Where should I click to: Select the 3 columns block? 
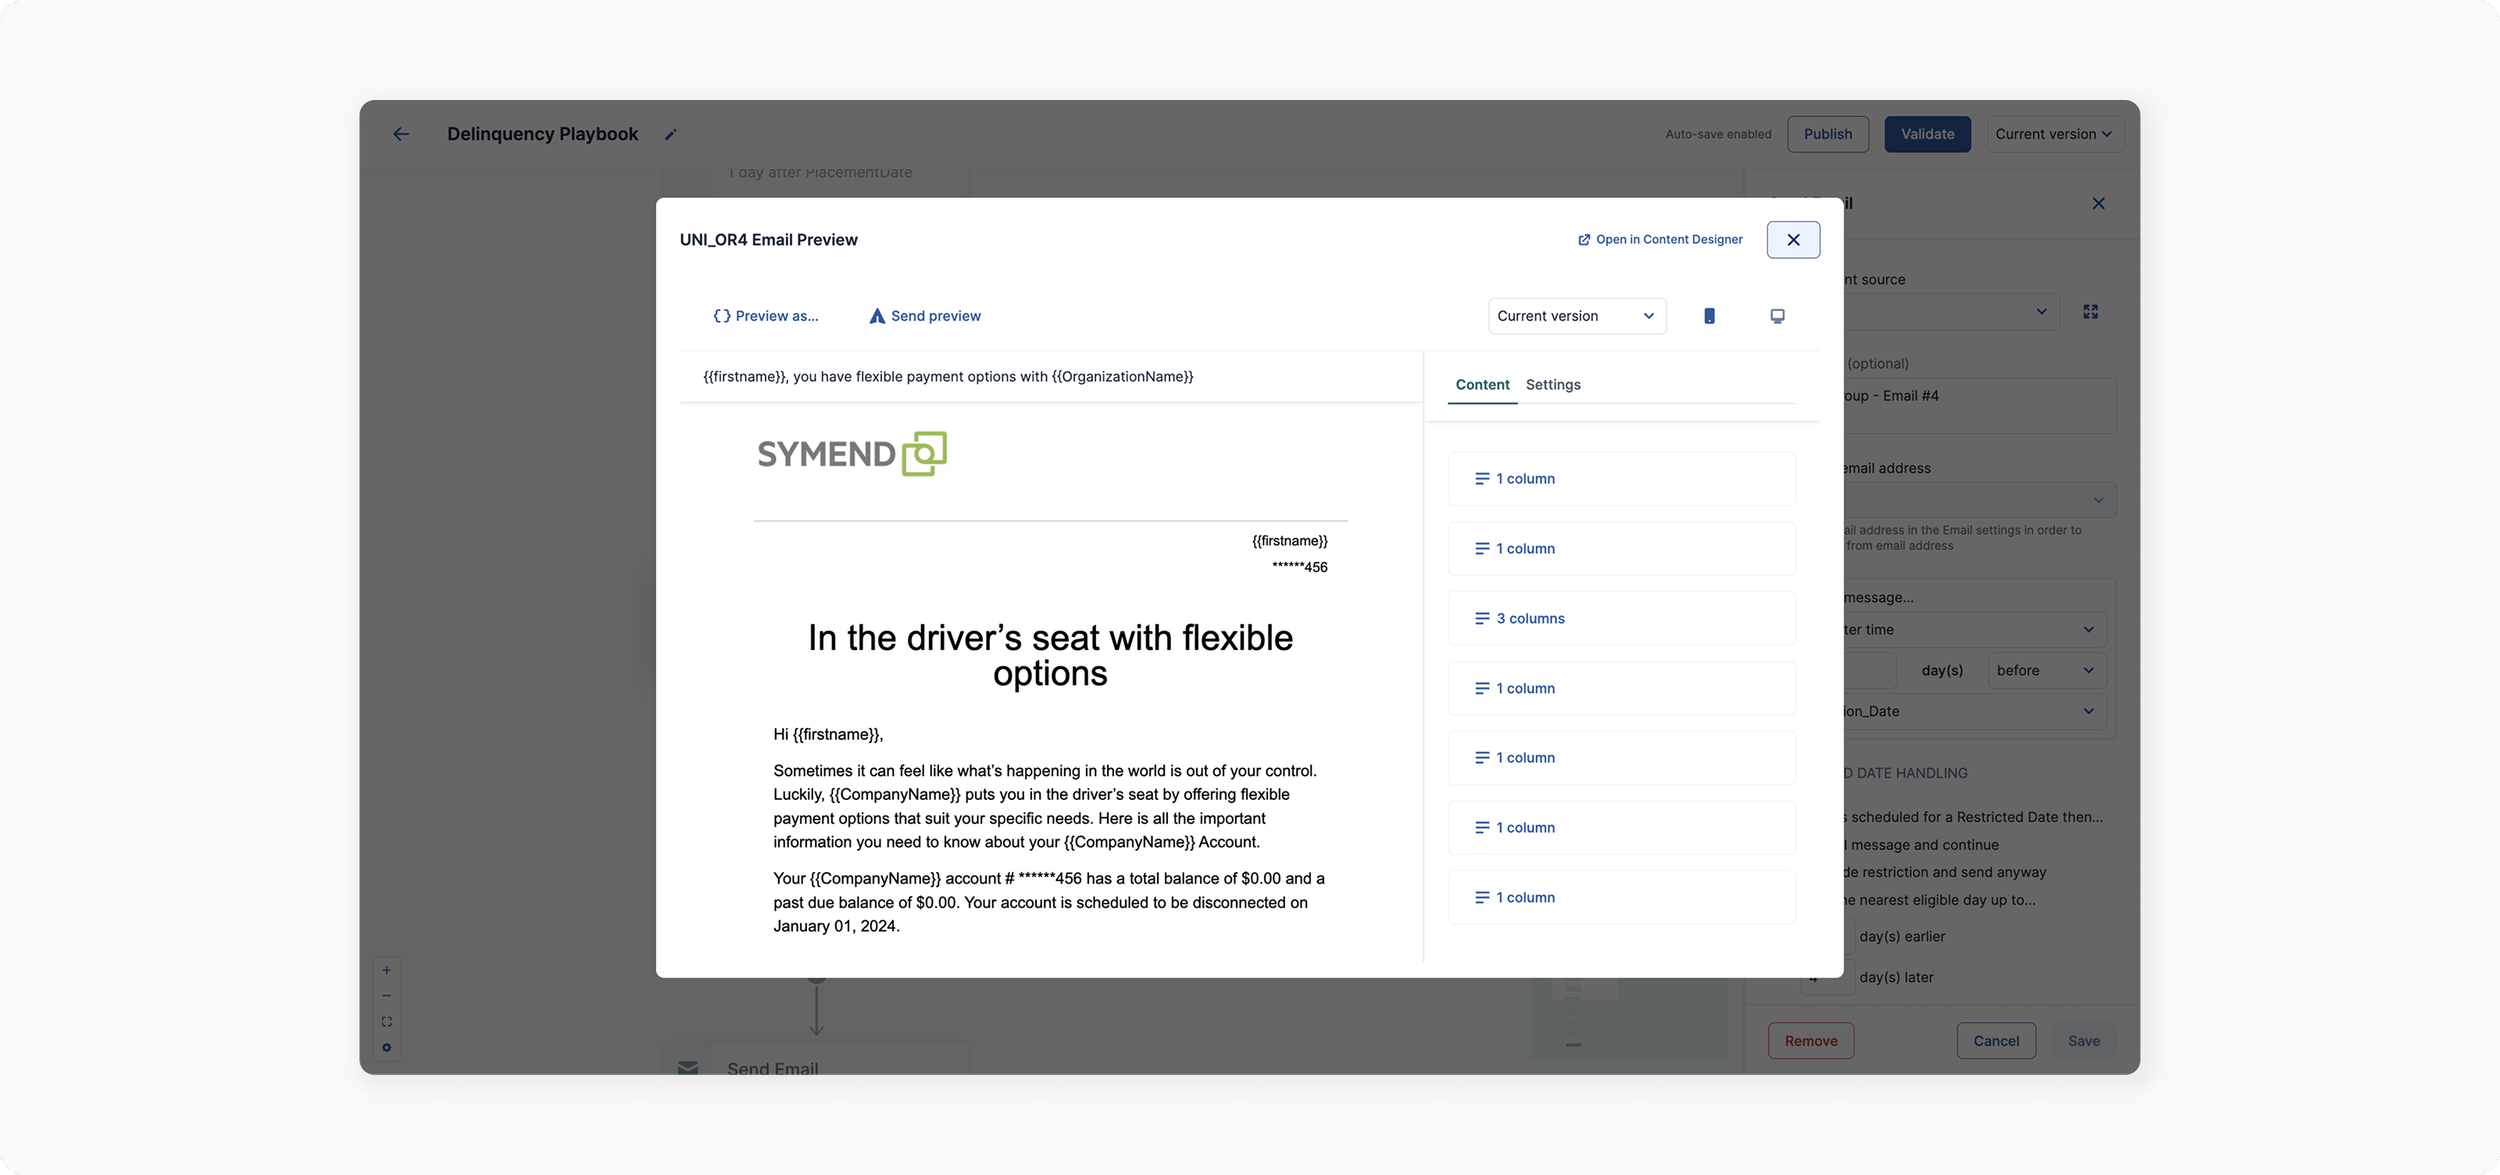(x=1621, y=619)
